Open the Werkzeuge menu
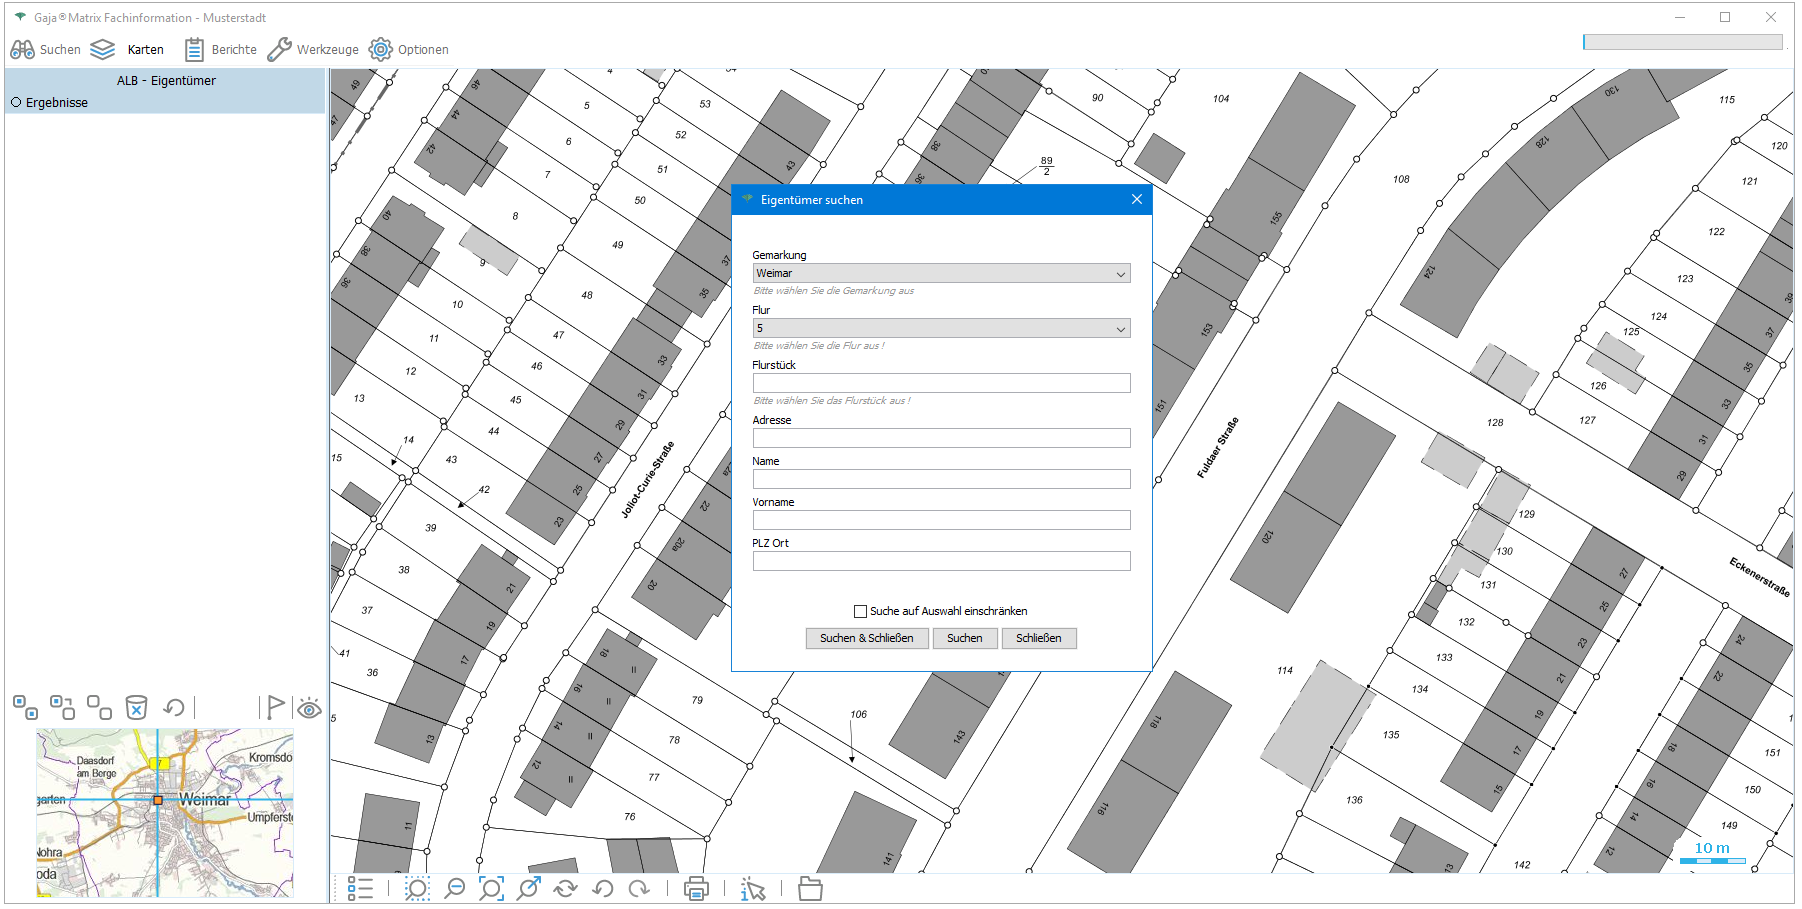Image resolution: width=1802 pixels, height=909 pixels. pyautogui.click(x=313, y=49)
